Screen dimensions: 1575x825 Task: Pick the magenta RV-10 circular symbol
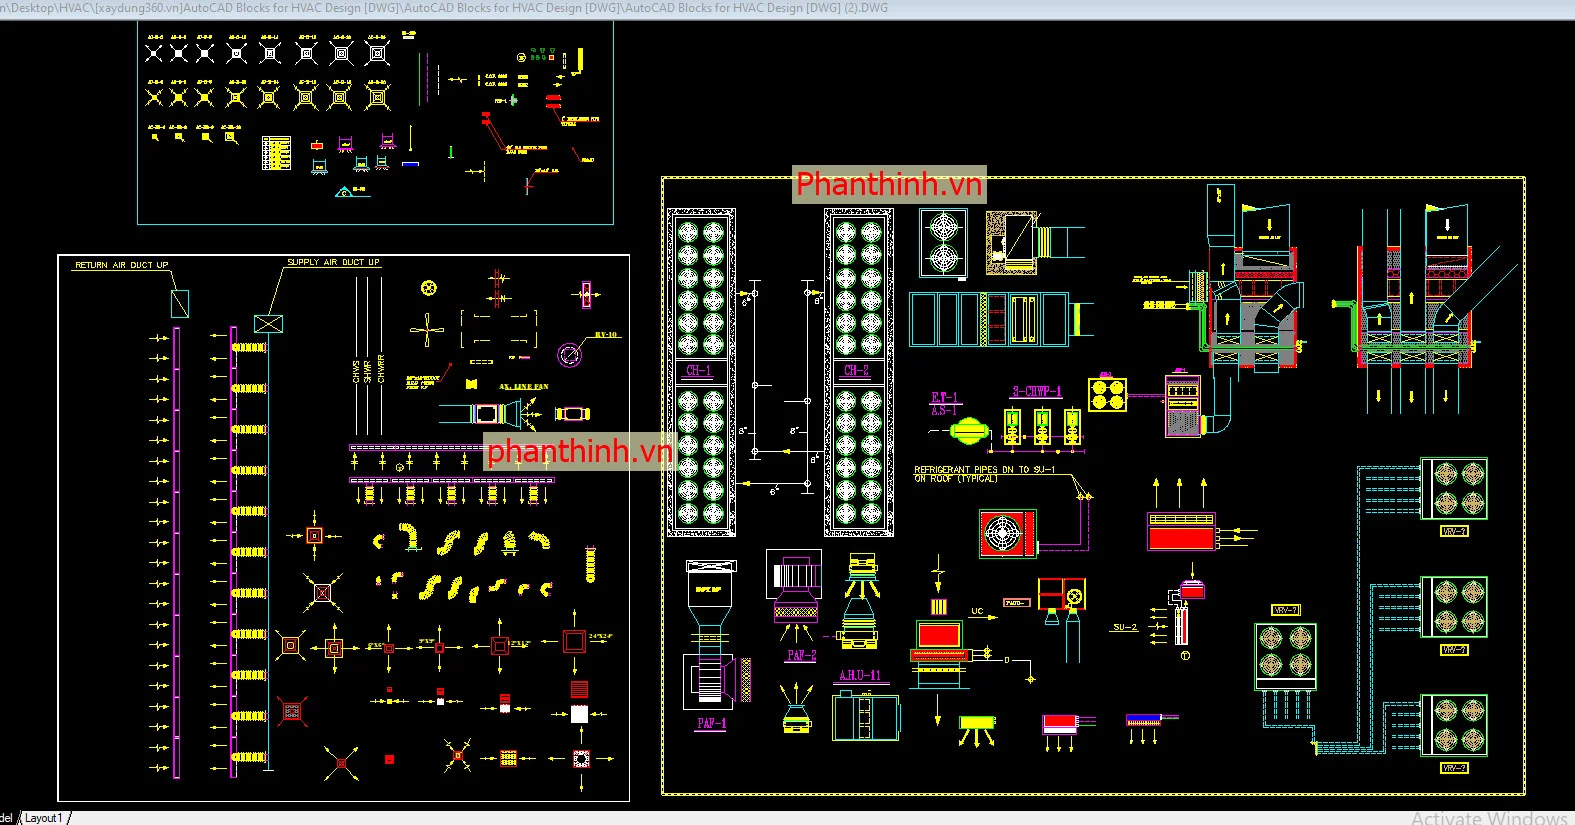coord(570,354)
